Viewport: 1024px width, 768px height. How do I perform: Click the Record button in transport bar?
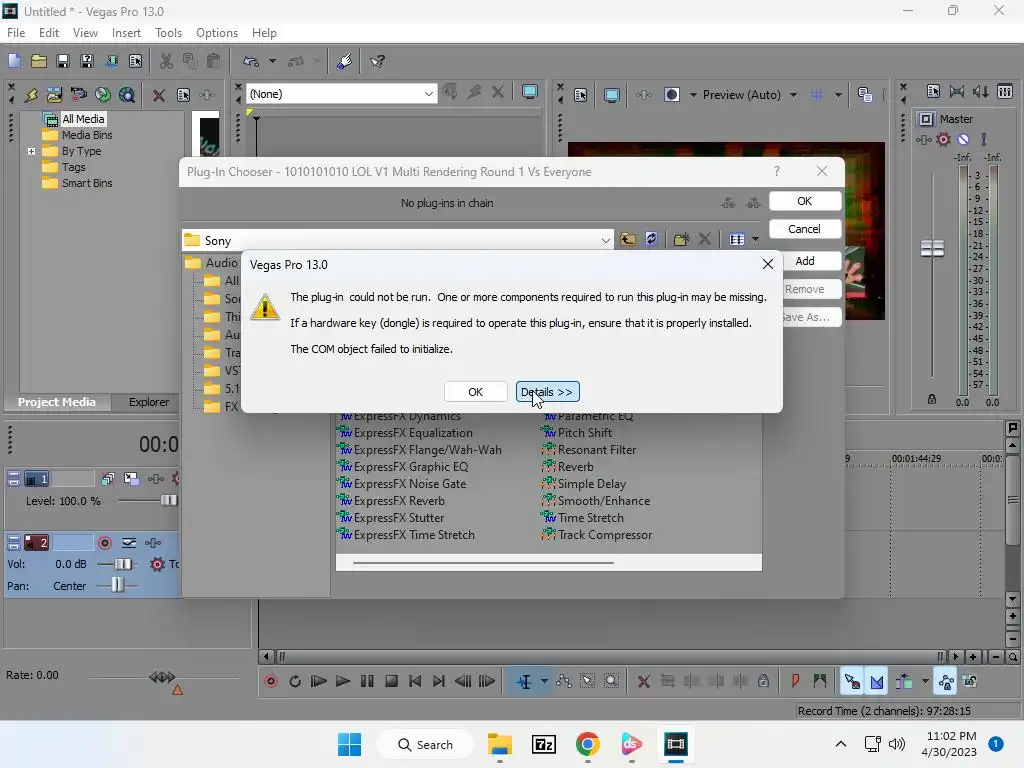(x=271, y=682)
